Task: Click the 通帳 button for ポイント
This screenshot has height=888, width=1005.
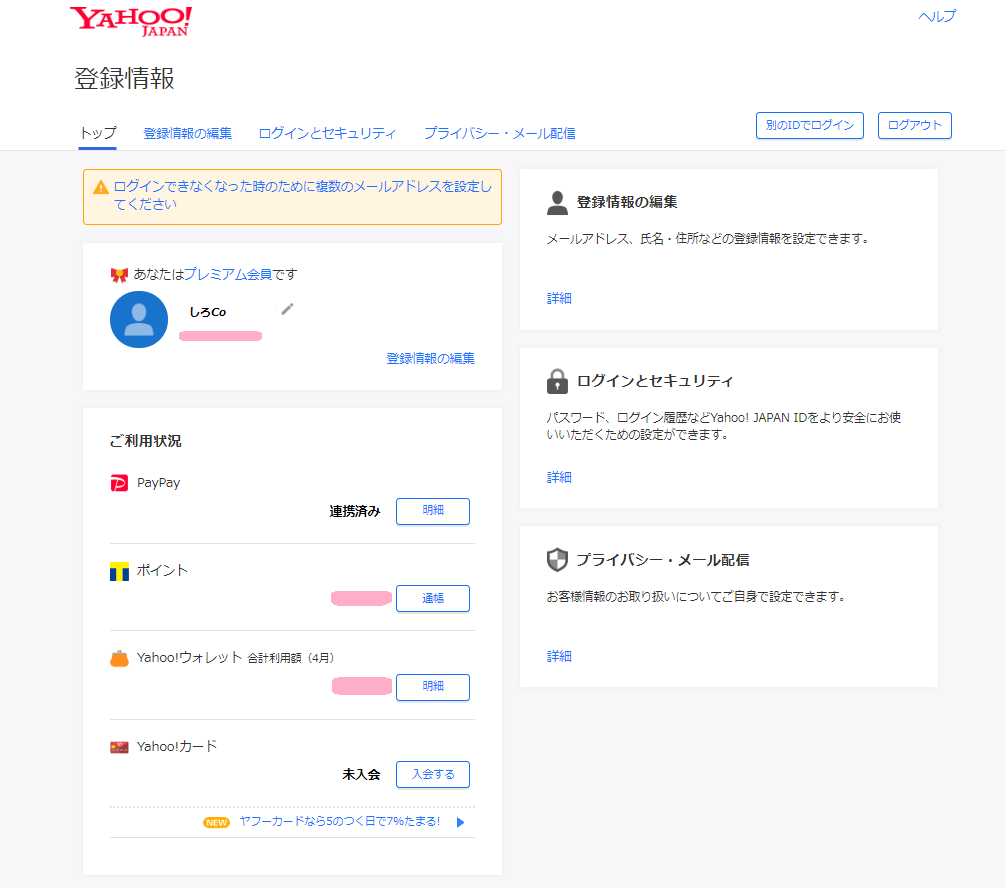Action: coord(432,598)
